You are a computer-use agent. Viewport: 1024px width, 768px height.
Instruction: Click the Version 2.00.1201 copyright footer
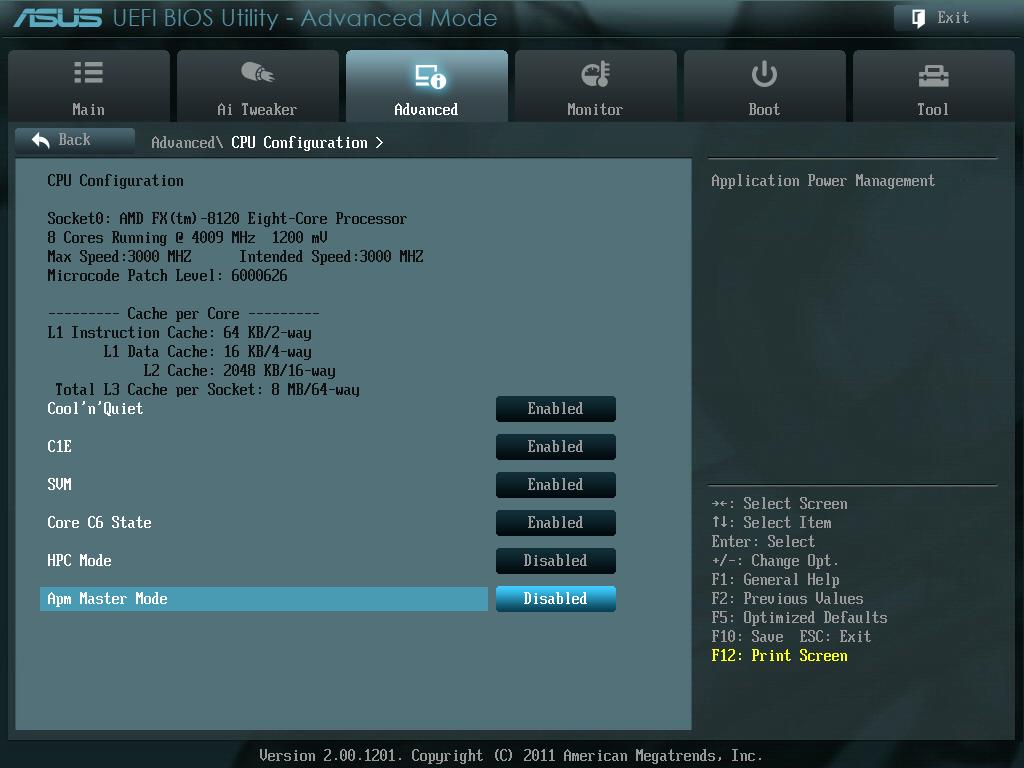tap(511, 756)
